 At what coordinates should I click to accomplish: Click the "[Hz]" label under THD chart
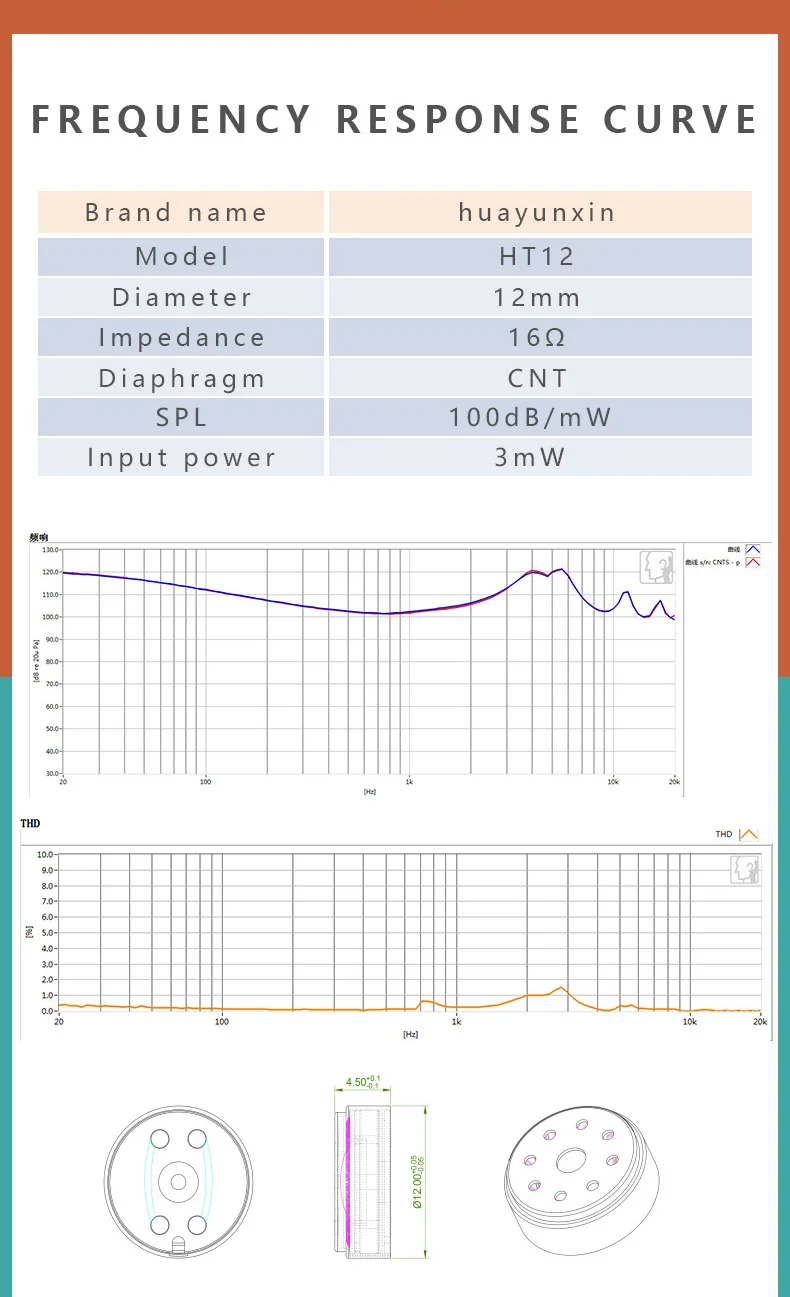pos(410,1034)
